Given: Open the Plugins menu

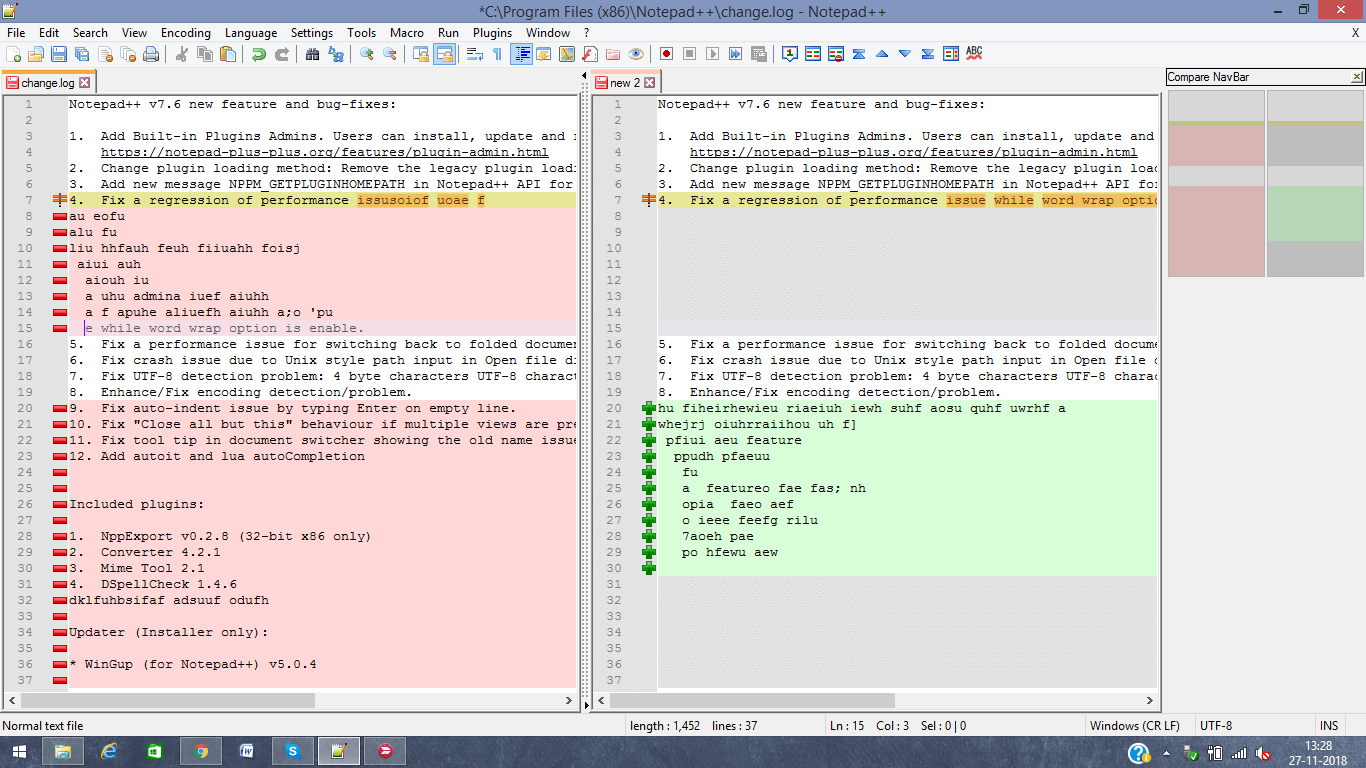Looking at the screenshot, I should 492,33.
